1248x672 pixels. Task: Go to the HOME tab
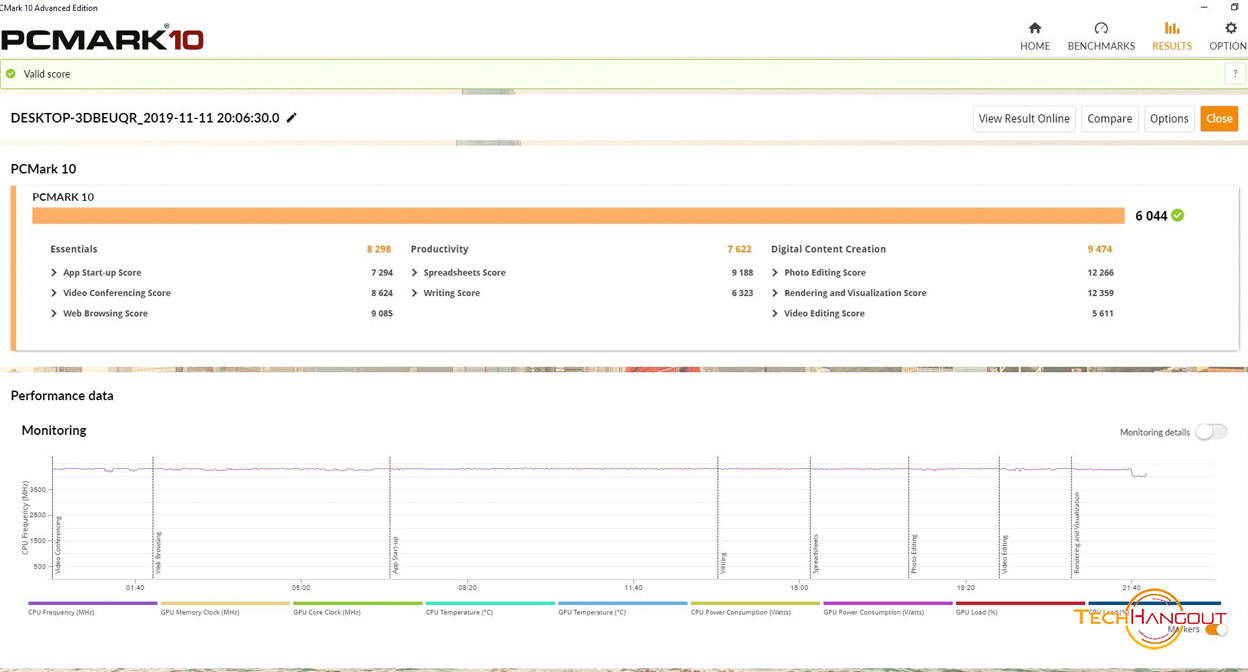coord(1034,36)
